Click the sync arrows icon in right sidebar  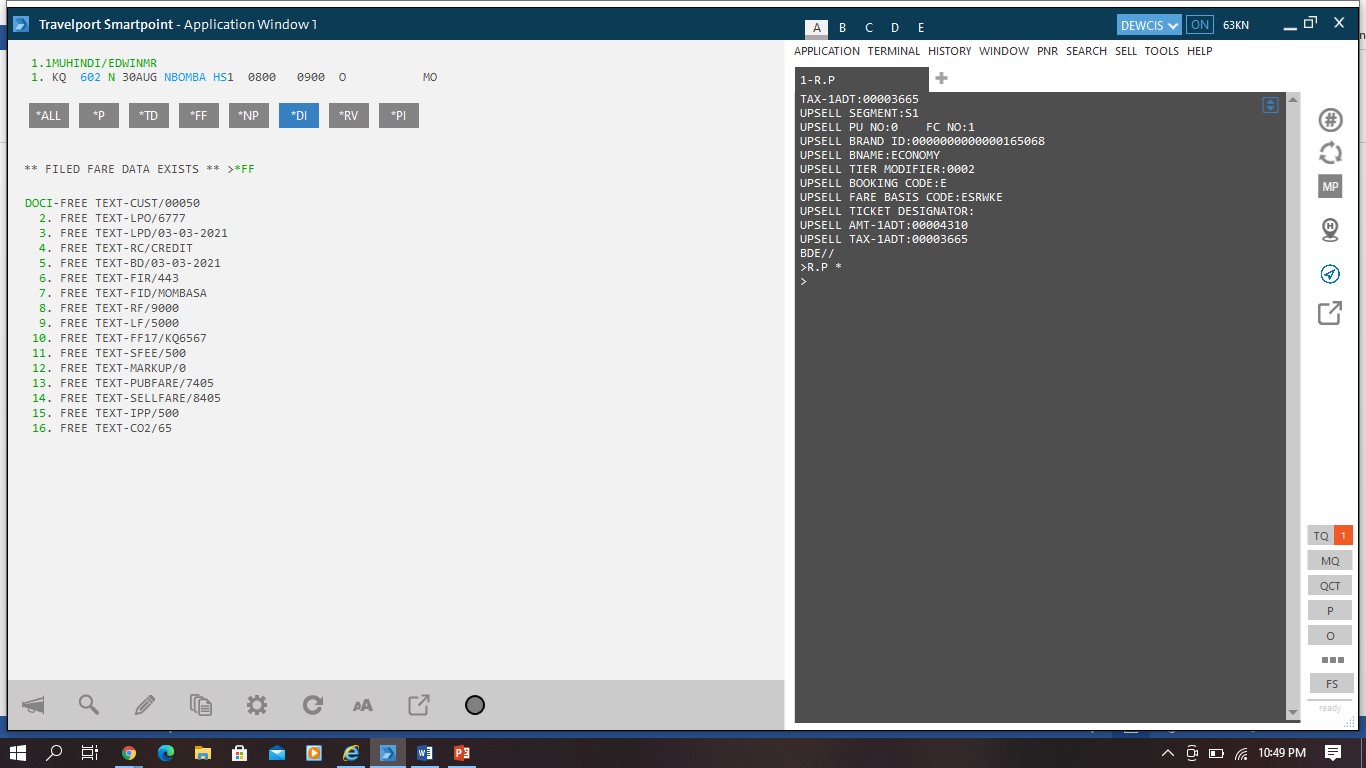[x=1330, y=153]
